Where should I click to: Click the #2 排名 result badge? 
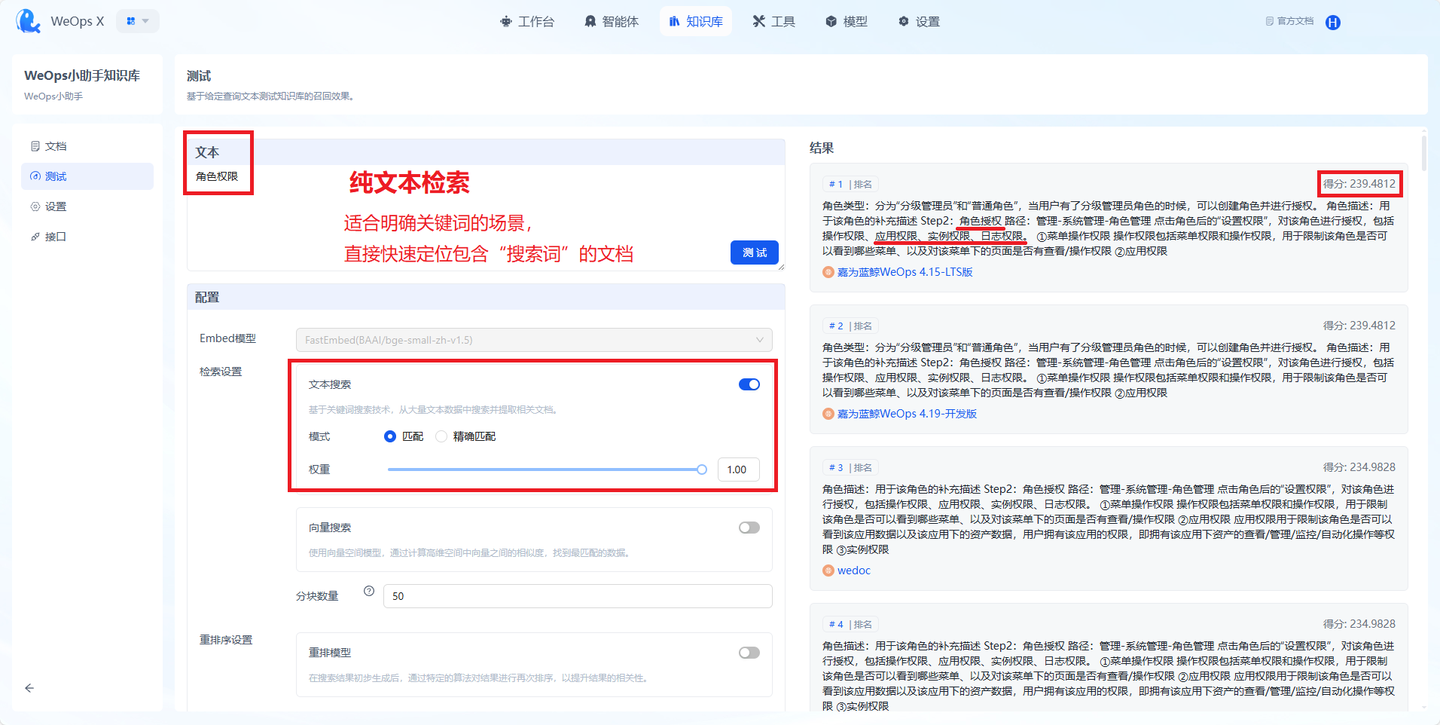click(850, 326)
